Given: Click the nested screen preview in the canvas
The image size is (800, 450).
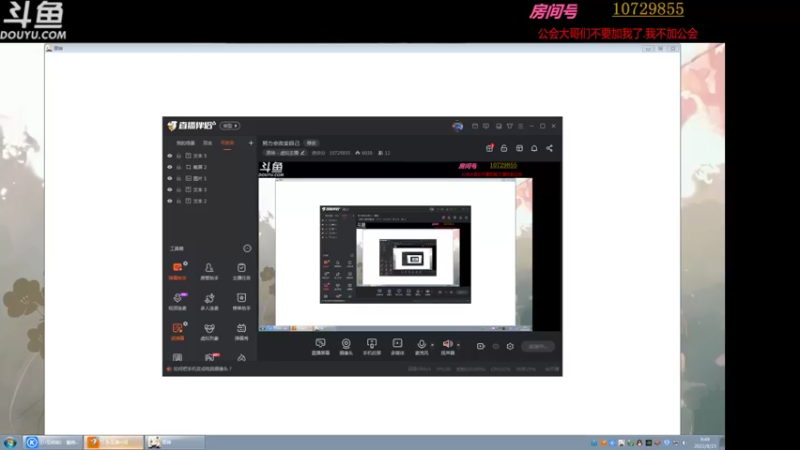Looking at the screenshot, I should coord(395,254).
